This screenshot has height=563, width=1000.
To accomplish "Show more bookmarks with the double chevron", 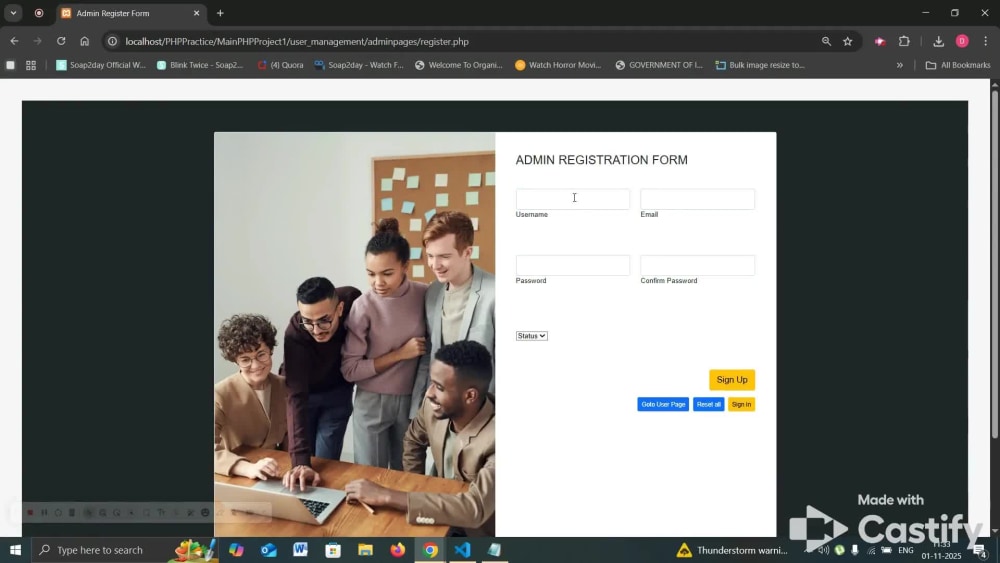I will [900, 65].
